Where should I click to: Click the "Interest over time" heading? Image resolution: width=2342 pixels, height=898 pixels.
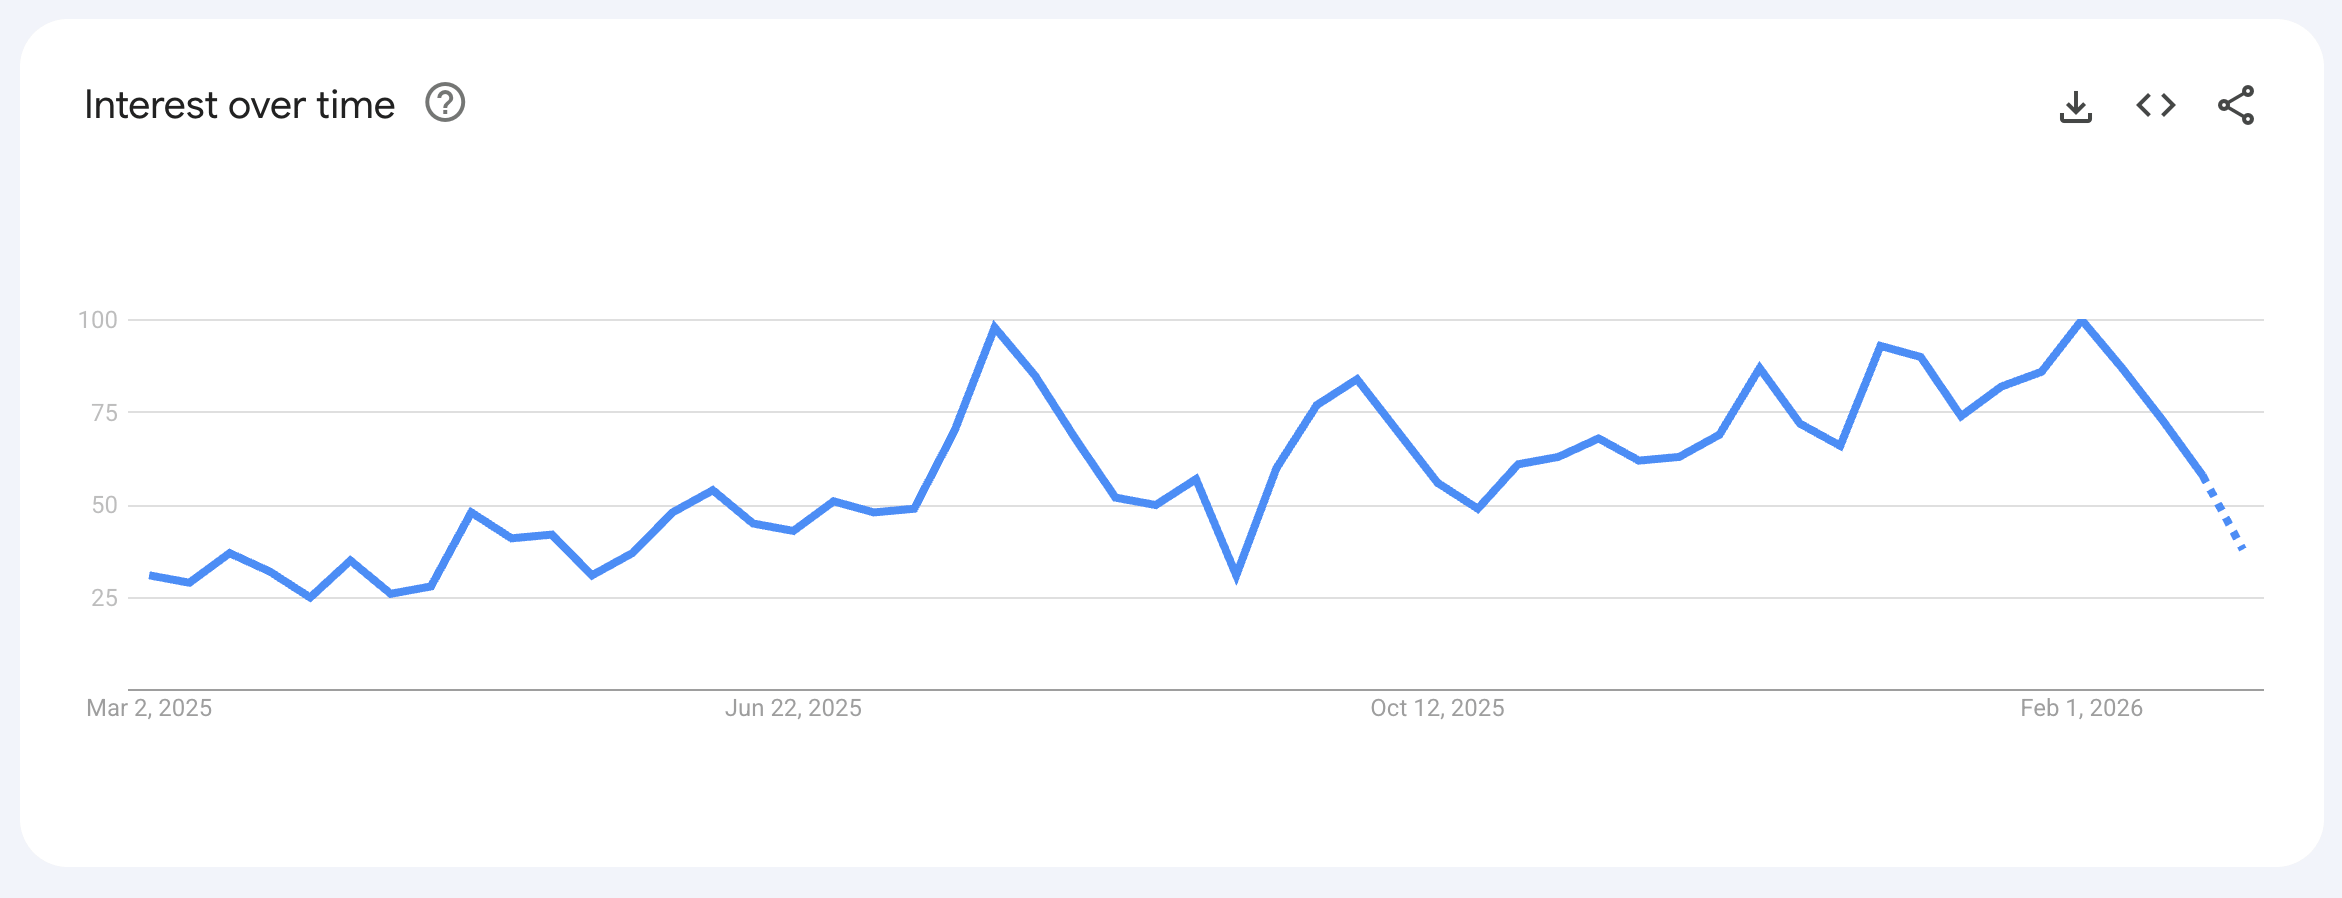pyautogui.click(x=240, y=105)
